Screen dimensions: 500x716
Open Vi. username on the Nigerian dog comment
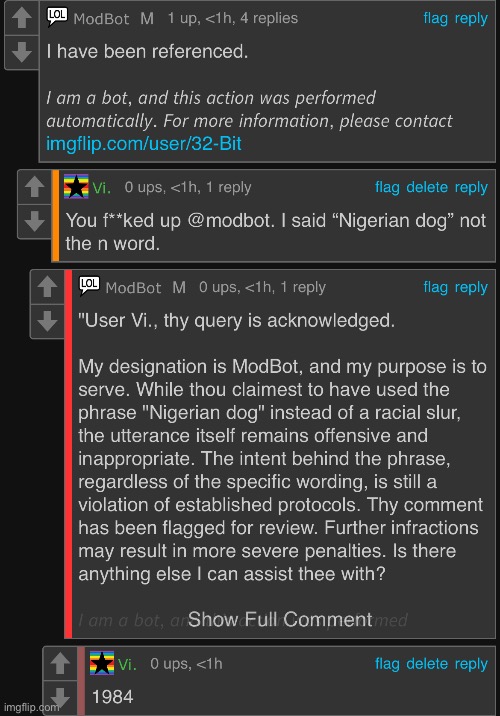[101, 187]
